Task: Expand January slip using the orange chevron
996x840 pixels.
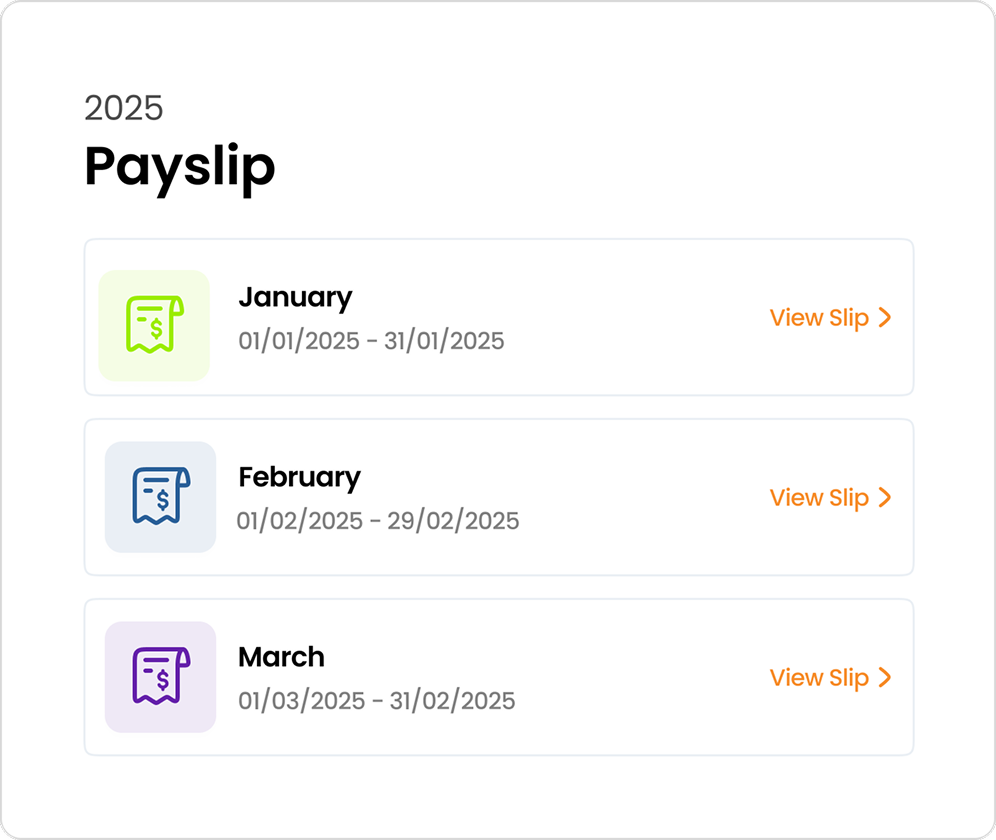Action: (885, 317)
